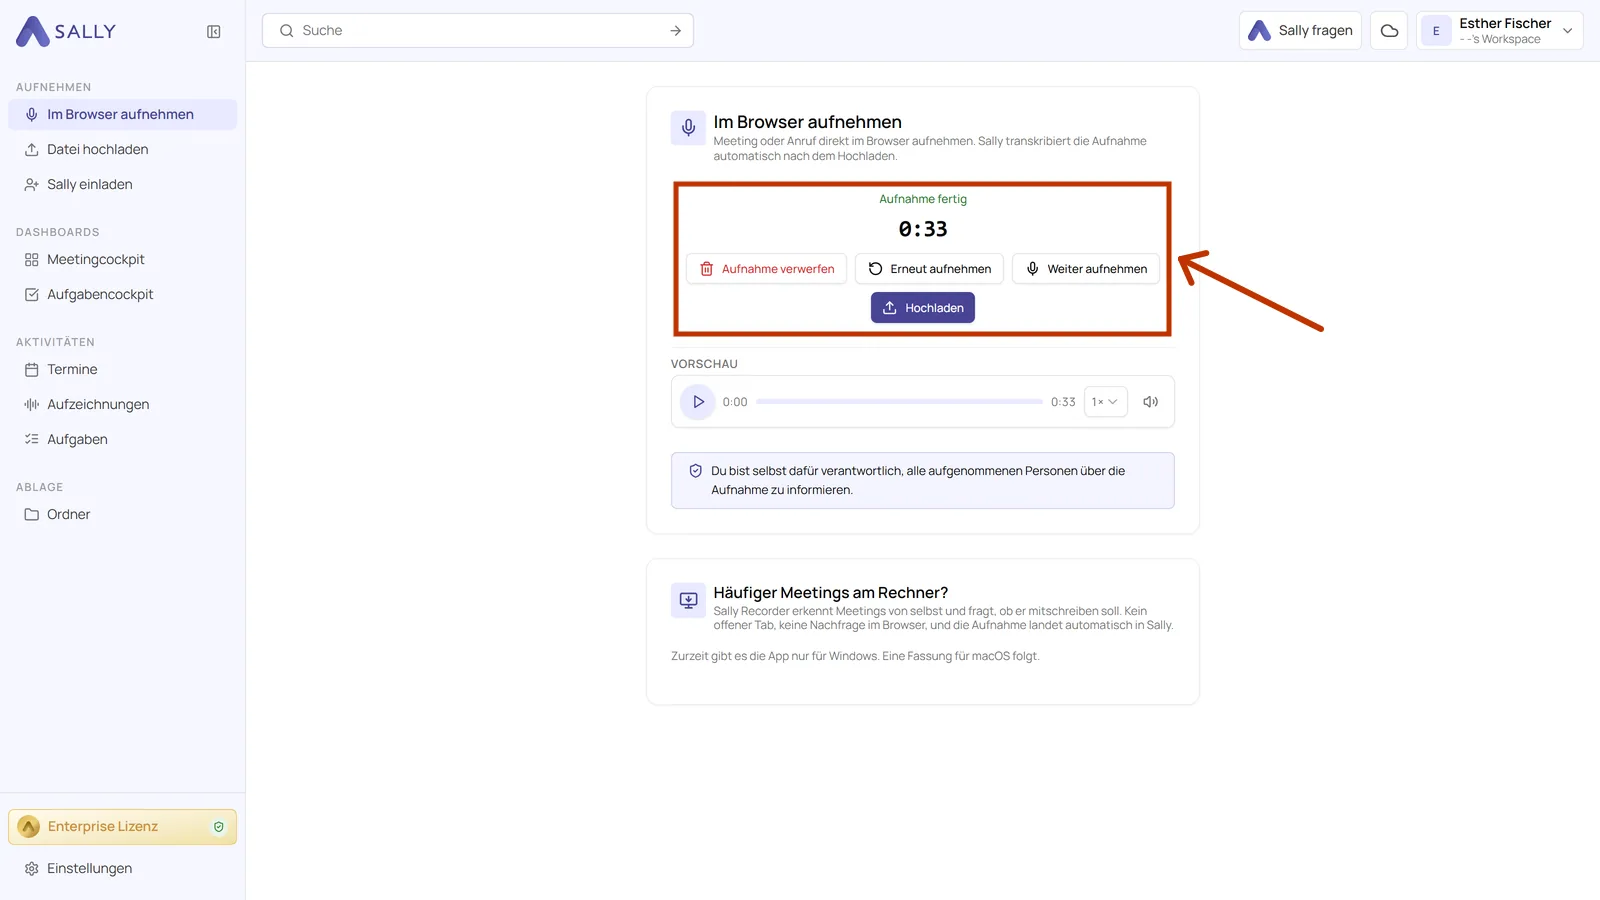Screen dimensions: 1600x900
Task: Navigate to Termine
Action: pyautogui.click(x=122, y=369)
